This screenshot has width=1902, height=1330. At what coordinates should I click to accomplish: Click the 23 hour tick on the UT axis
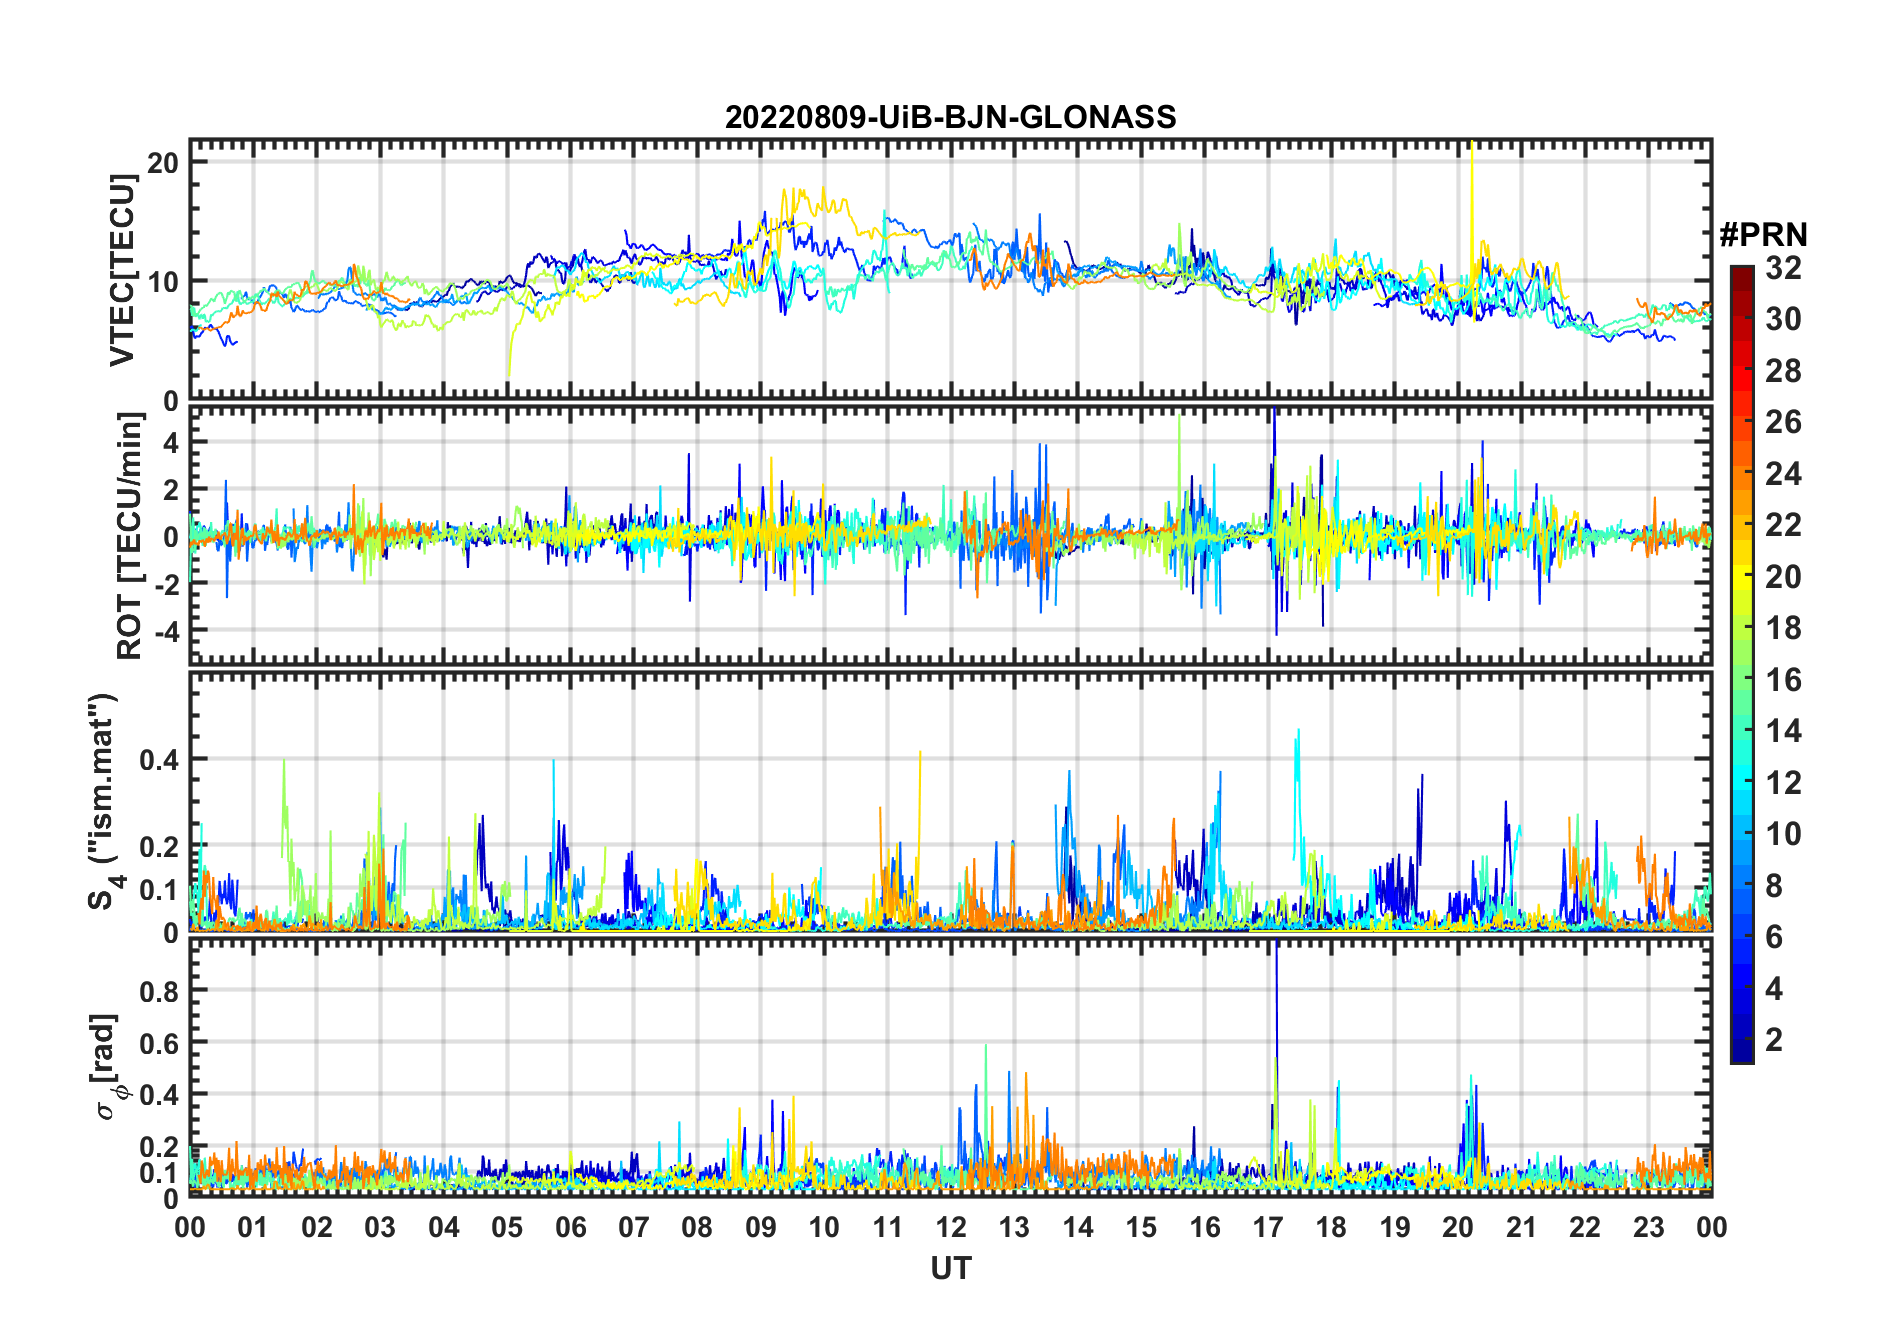(x=1648, y=1227)
